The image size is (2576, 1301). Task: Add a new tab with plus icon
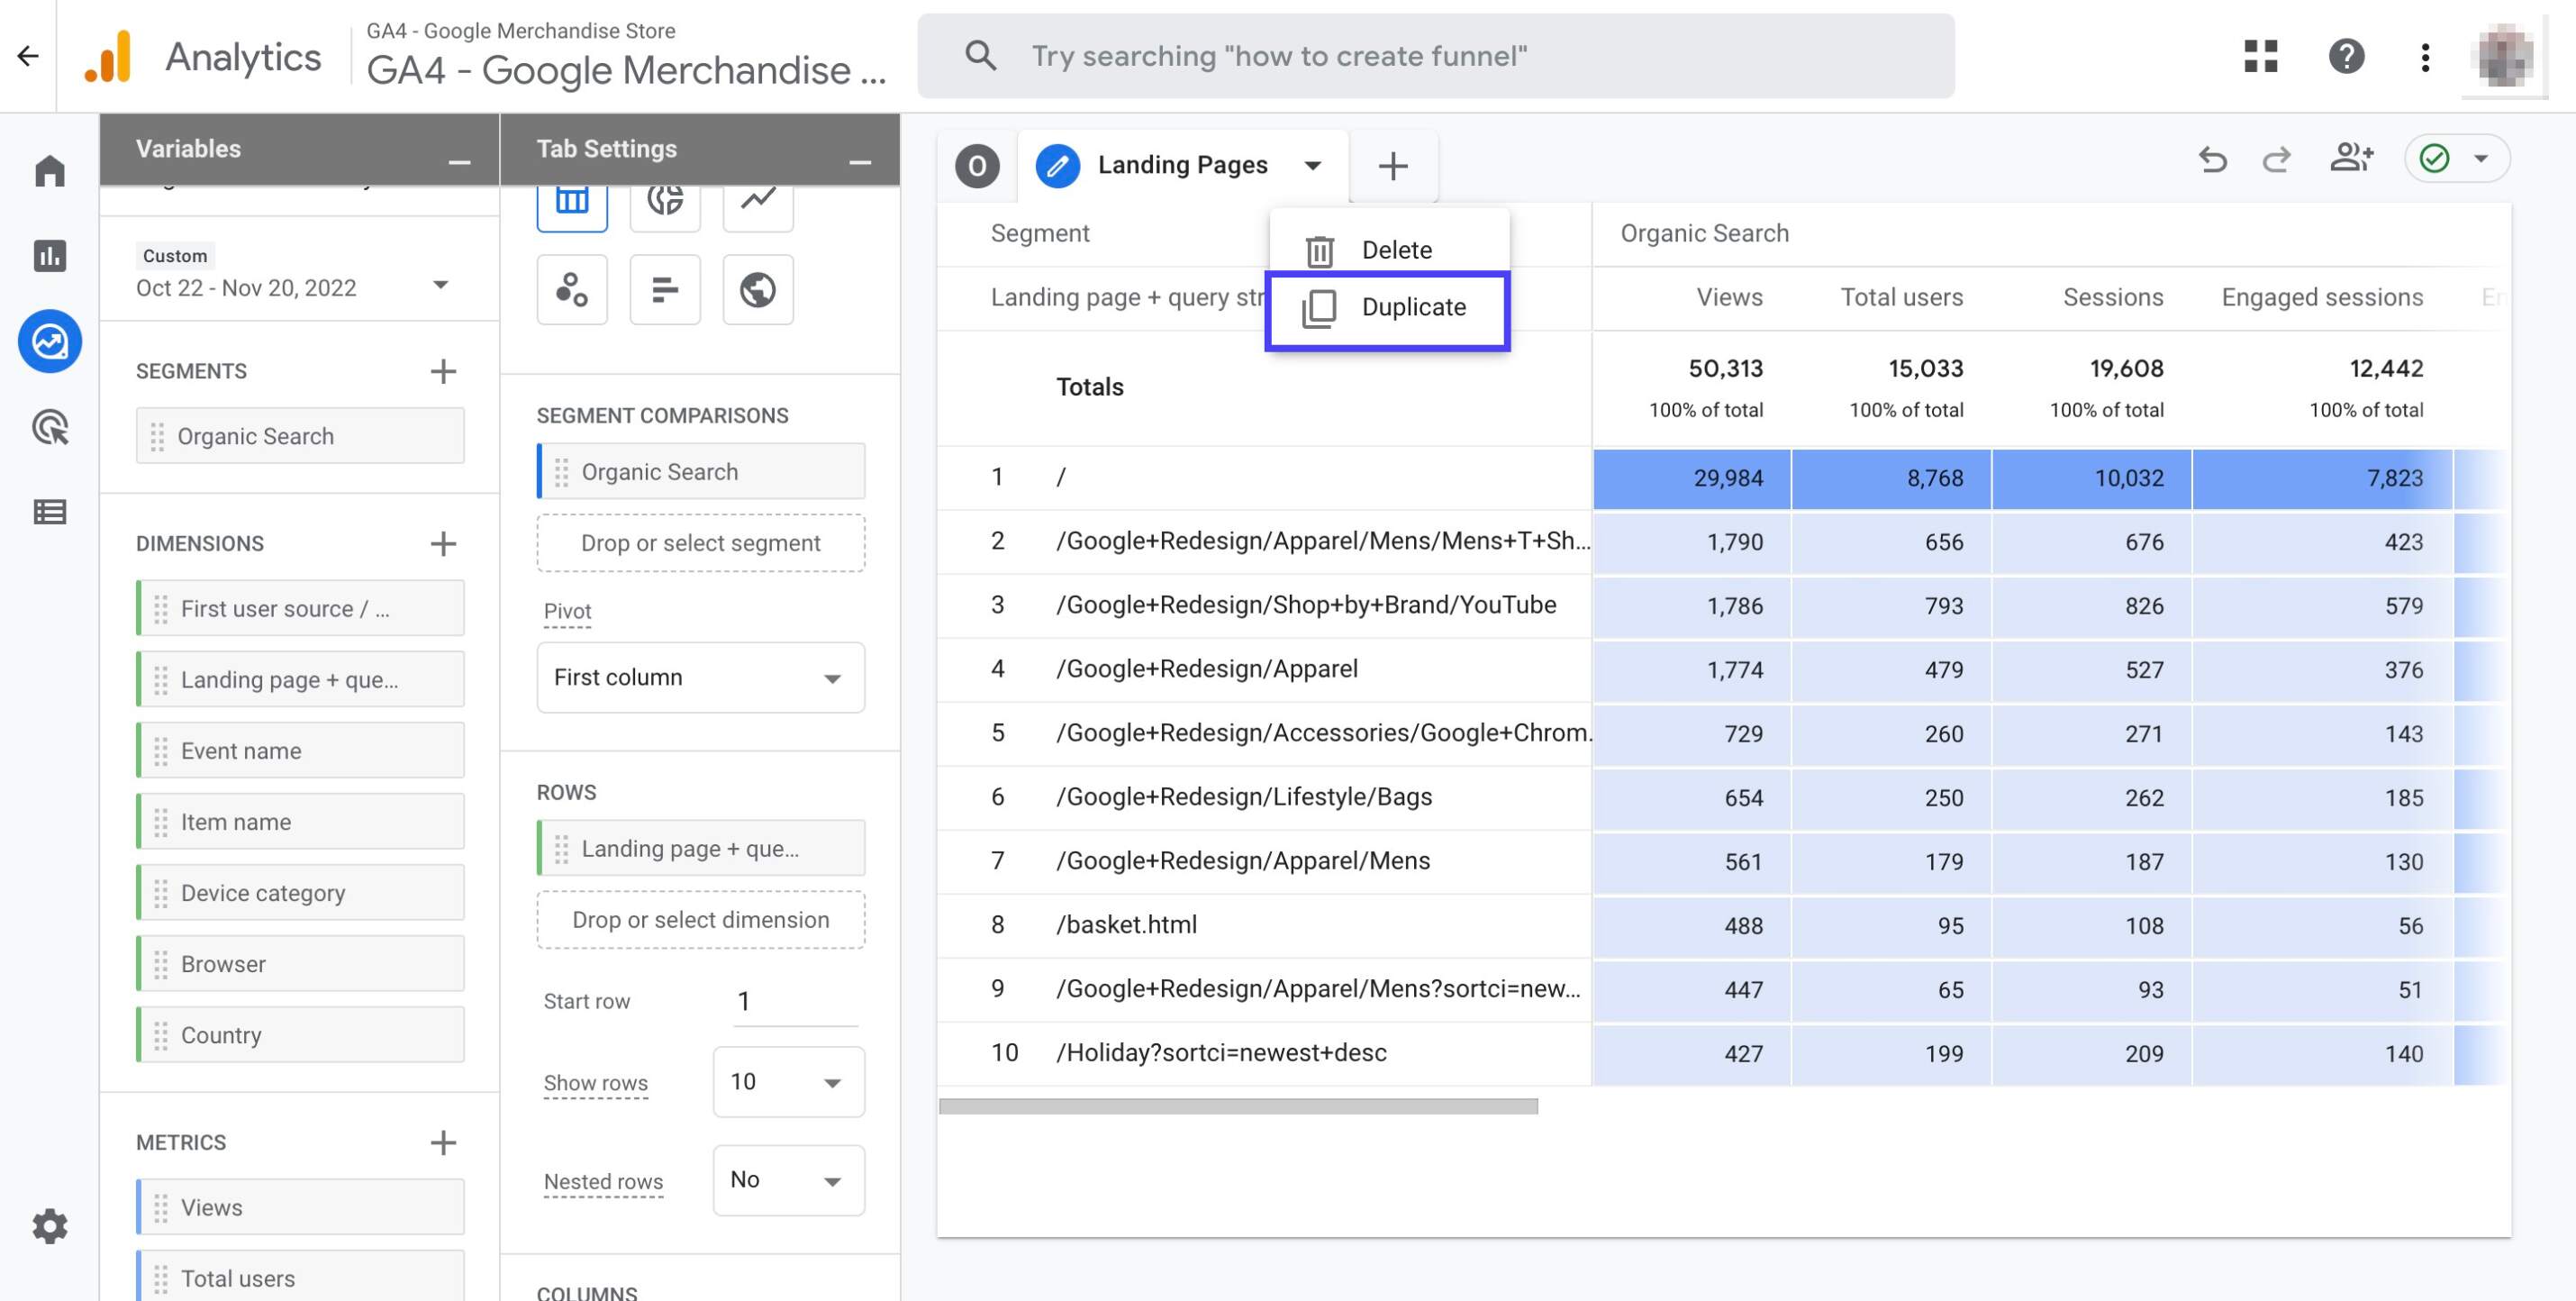pos(1393,166)
